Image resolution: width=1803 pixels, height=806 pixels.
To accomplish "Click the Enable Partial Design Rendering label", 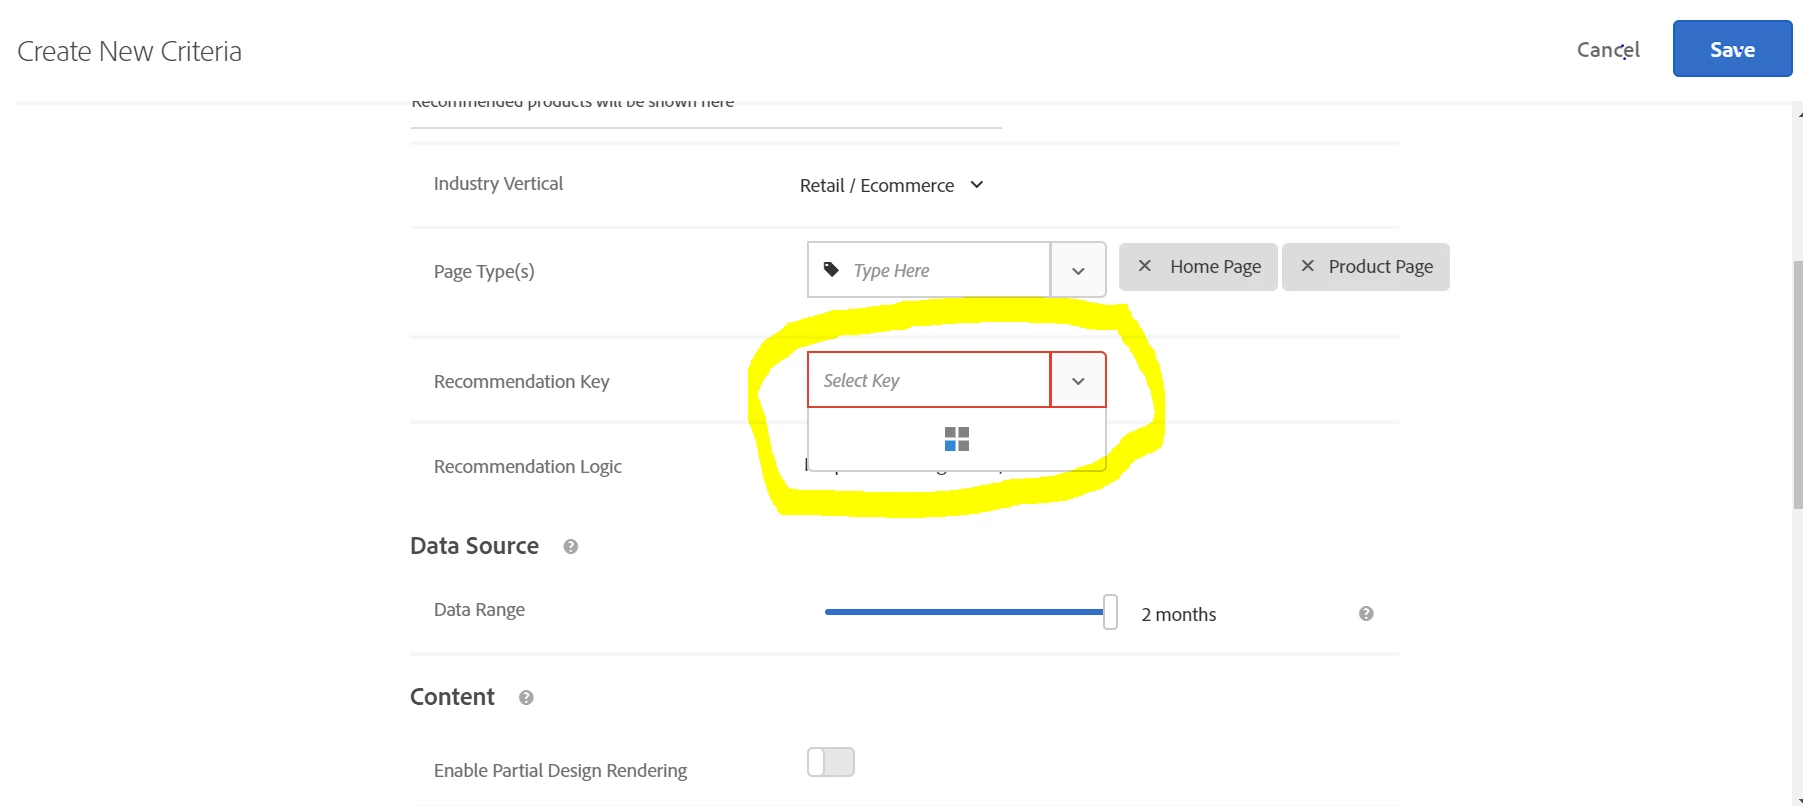I will tap(560, 770).
